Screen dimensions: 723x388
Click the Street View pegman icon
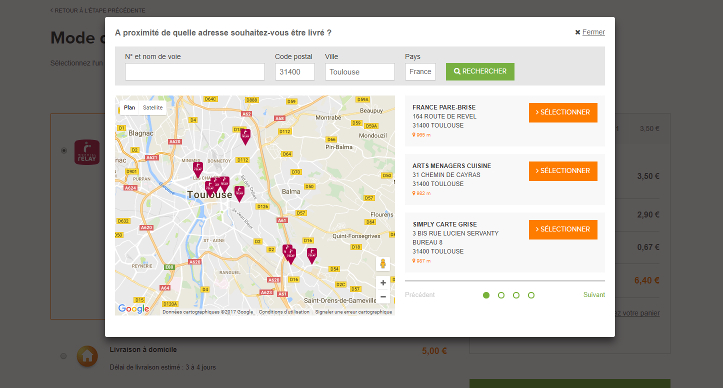pyautogui.click(x=383, y=264)
